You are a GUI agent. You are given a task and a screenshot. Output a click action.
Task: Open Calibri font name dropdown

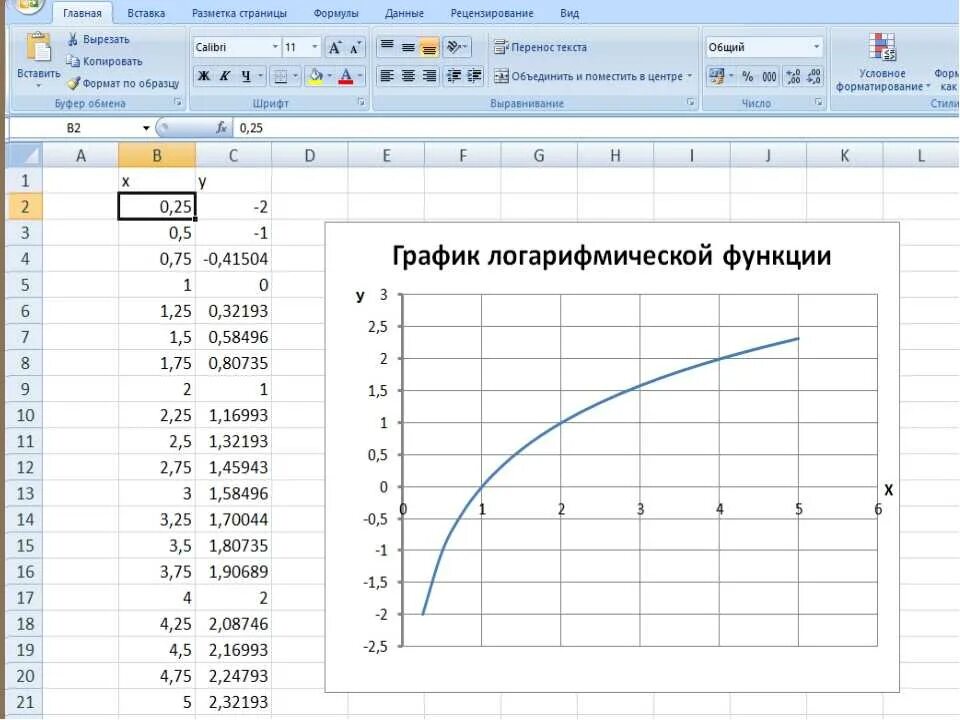coord(275,47)
